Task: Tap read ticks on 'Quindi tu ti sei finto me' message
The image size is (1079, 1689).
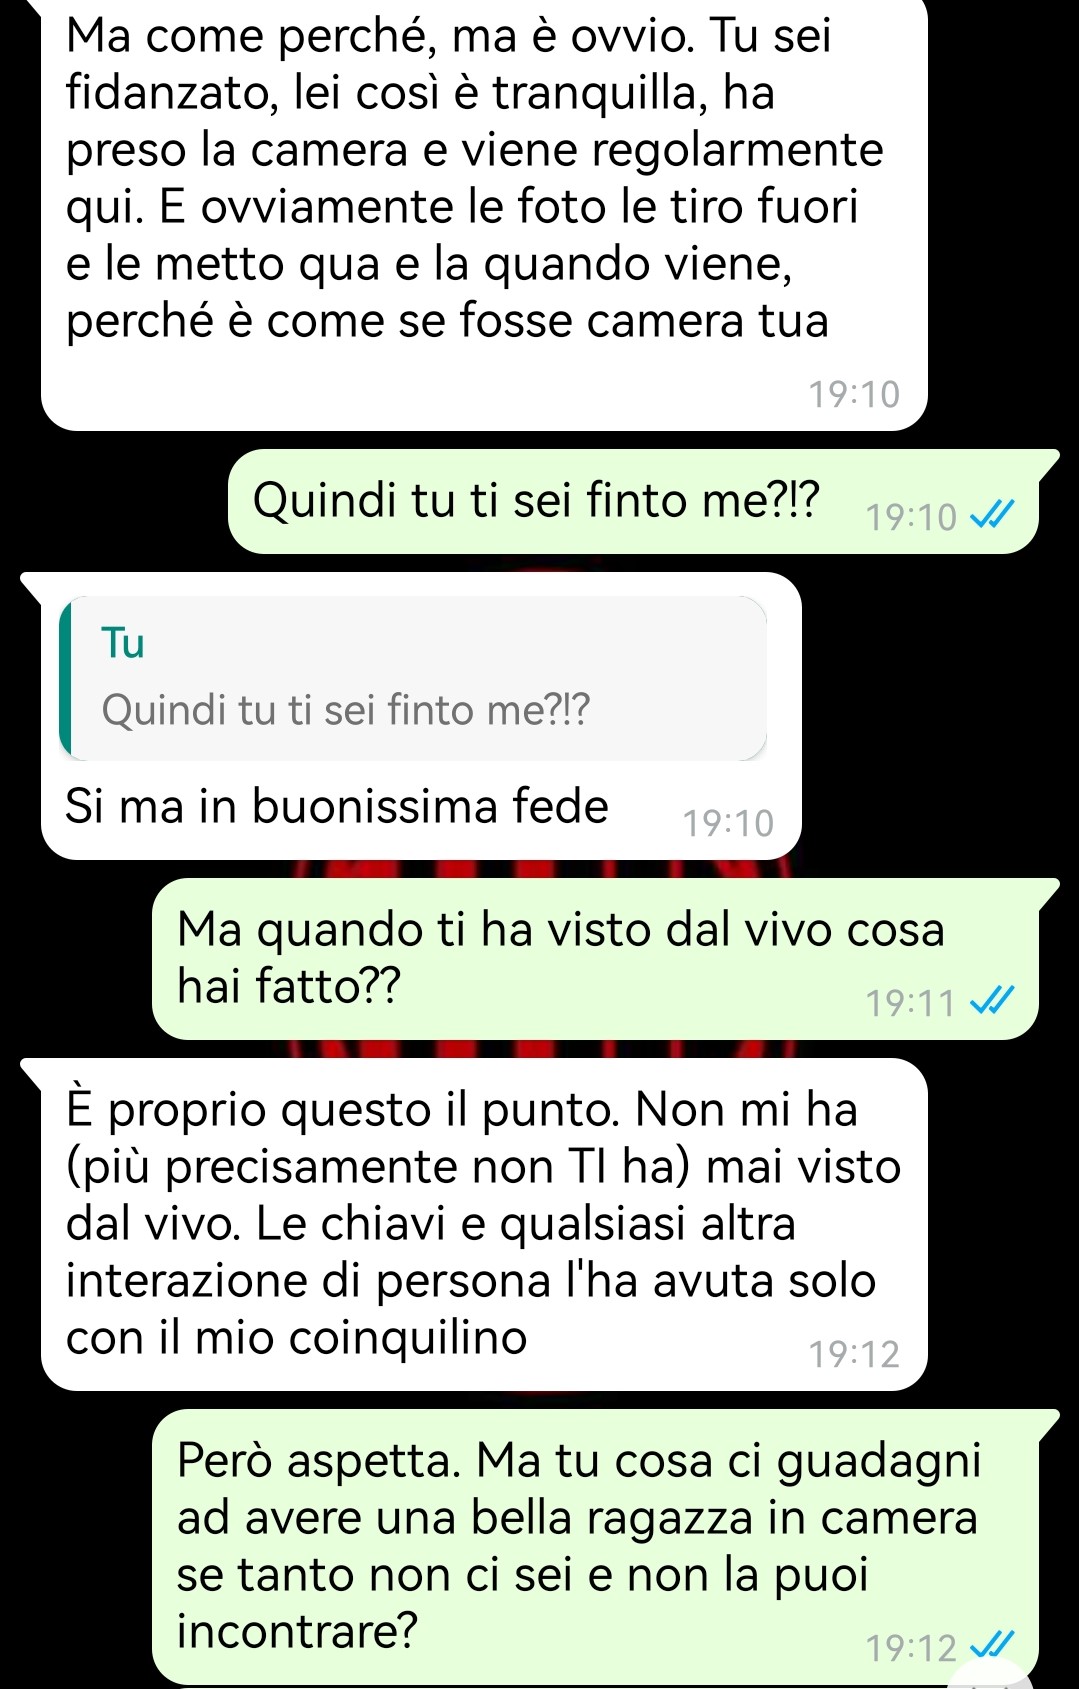Action: click(x=994, y=516)
